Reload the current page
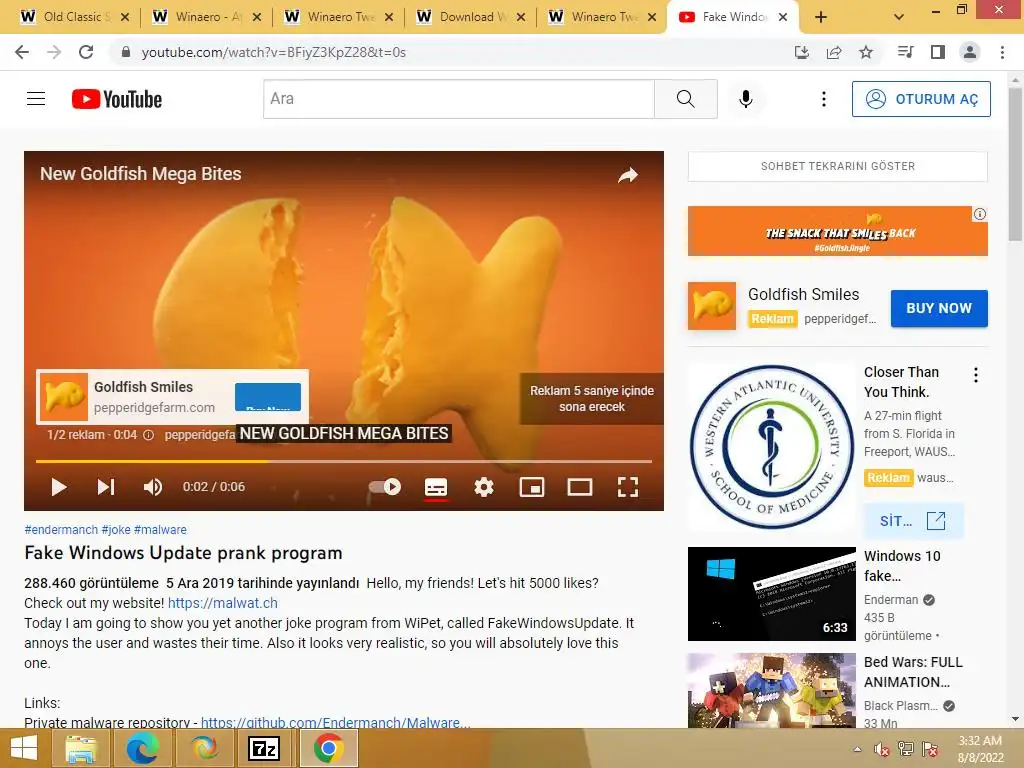 (86, 52)
